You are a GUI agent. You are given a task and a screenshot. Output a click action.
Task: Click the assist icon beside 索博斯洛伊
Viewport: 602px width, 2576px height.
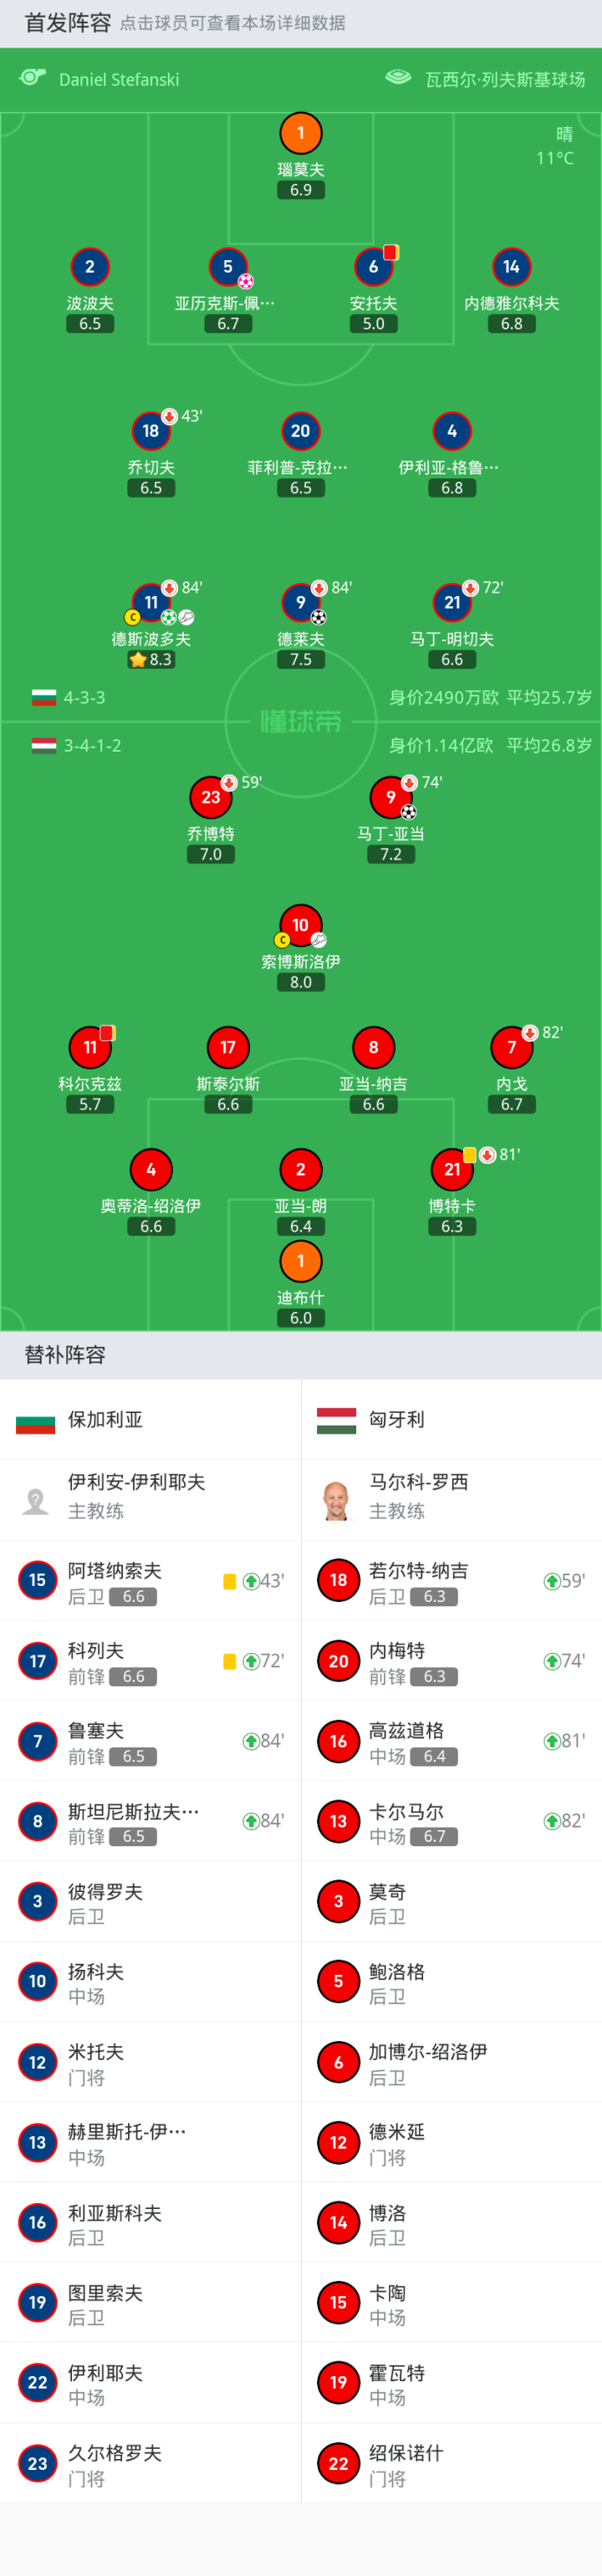tap(319, 940)
